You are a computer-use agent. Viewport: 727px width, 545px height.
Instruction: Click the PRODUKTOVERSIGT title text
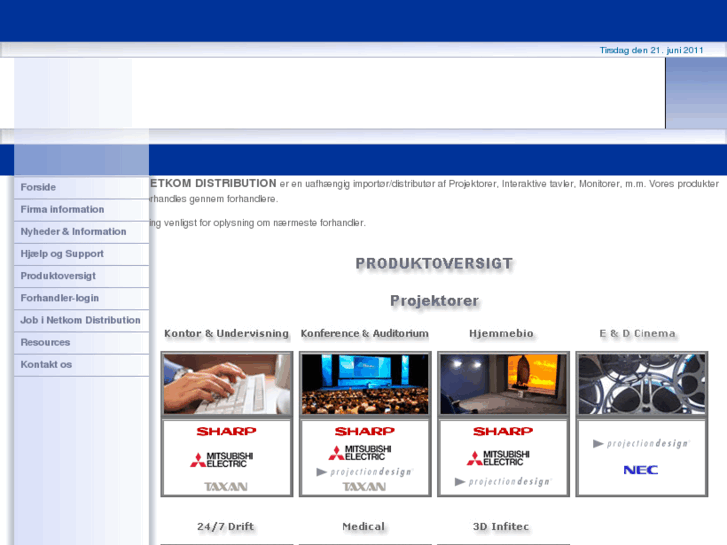click(434, 264)
